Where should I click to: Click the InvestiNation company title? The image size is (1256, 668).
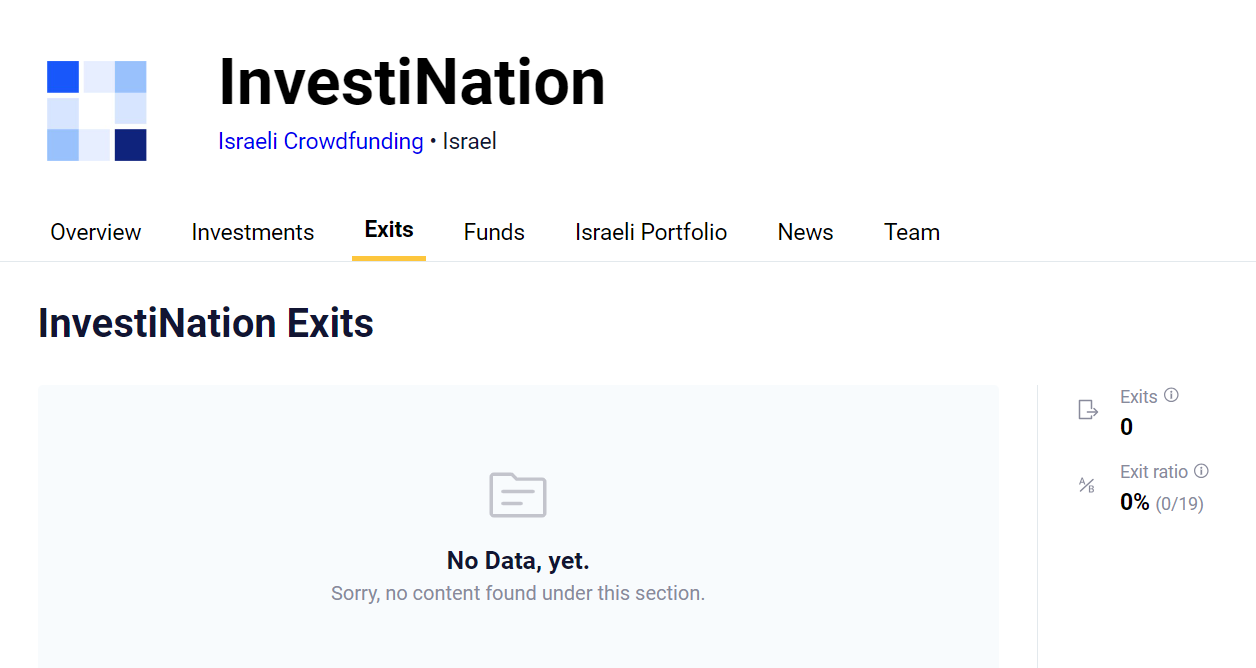(412, 82)
